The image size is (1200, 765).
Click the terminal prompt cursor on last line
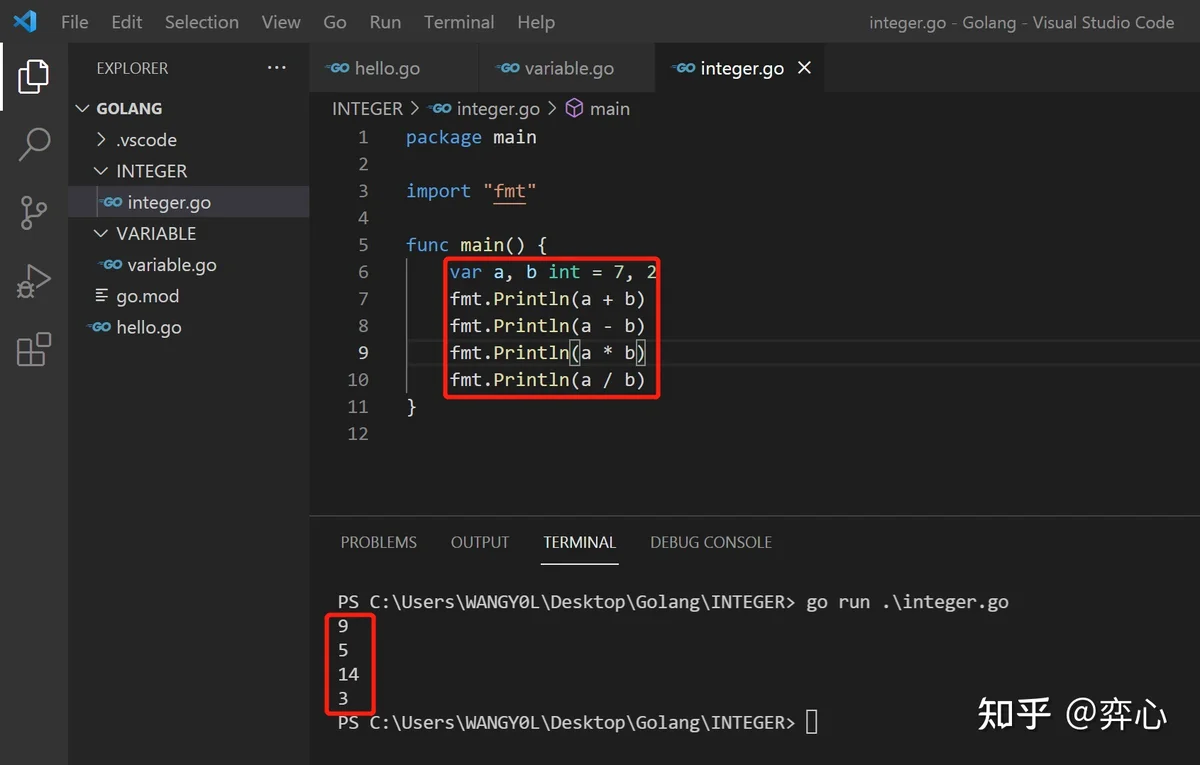[x=811, y=722]
